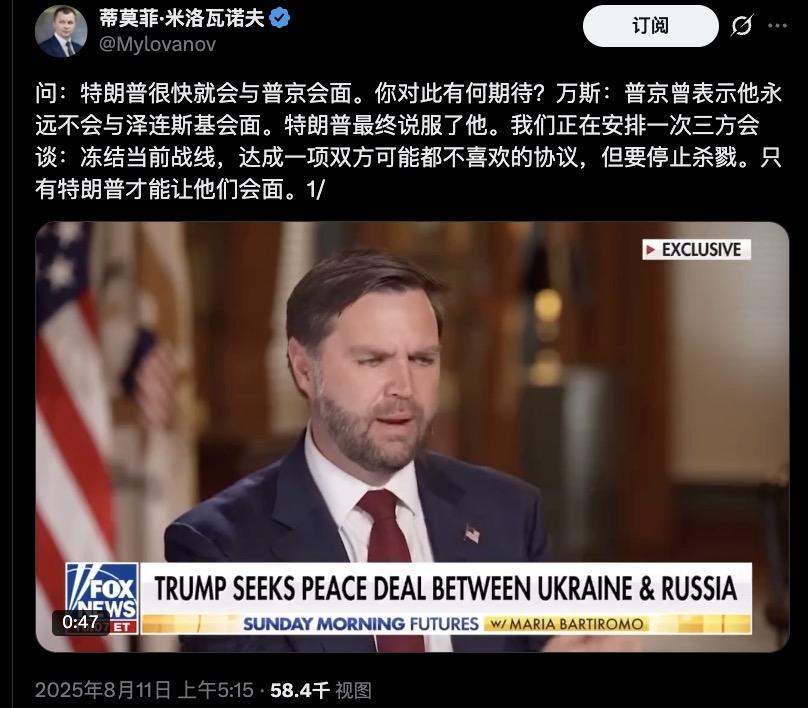Screen dimensions: 808x708
Task: Play the Fox News interview video
Action: pos(412,437)
